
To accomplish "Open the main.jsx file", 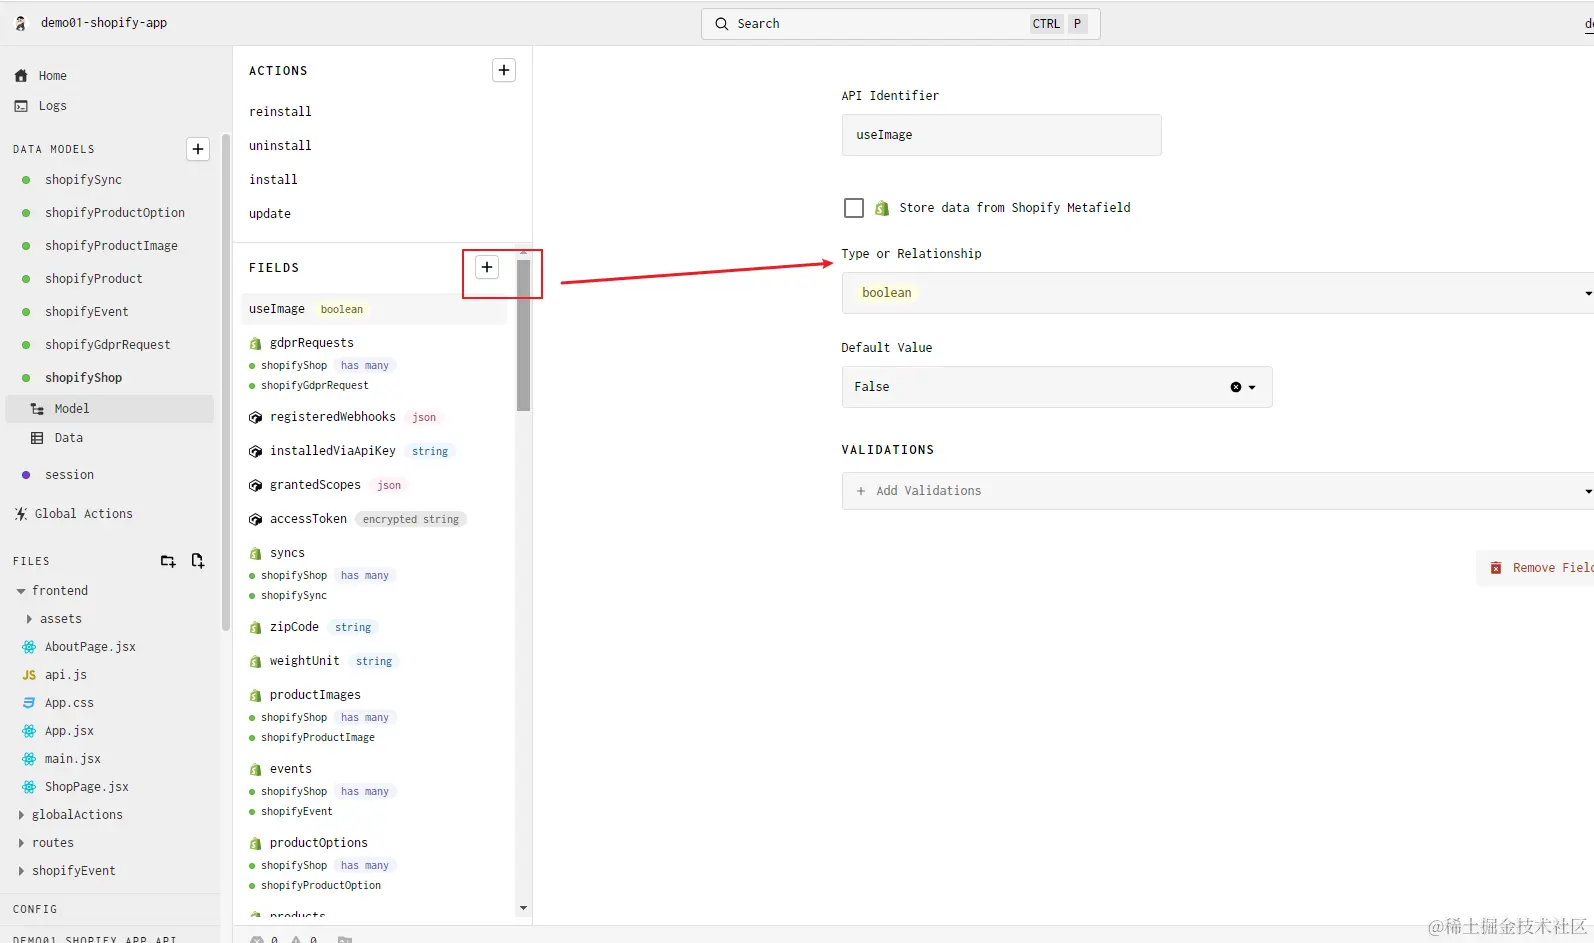I will 73,759.
